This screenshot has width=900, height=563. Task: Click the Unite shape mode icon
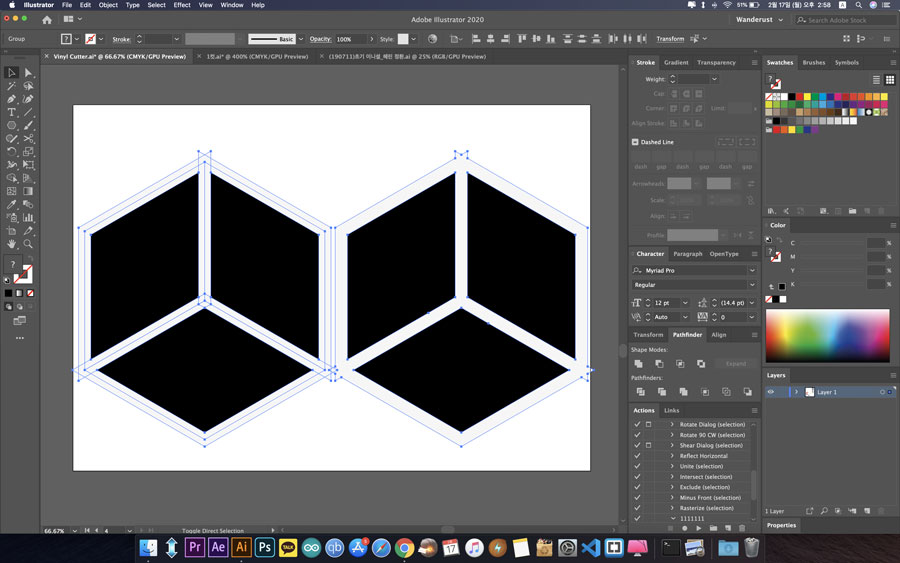pos(638,363)
